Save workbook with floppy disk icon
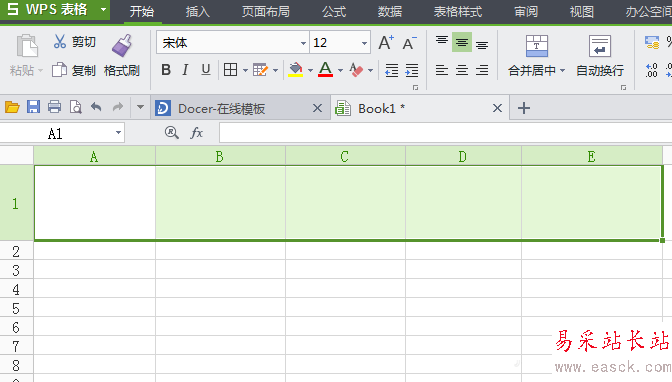The image size is (672, 382). 33,107
